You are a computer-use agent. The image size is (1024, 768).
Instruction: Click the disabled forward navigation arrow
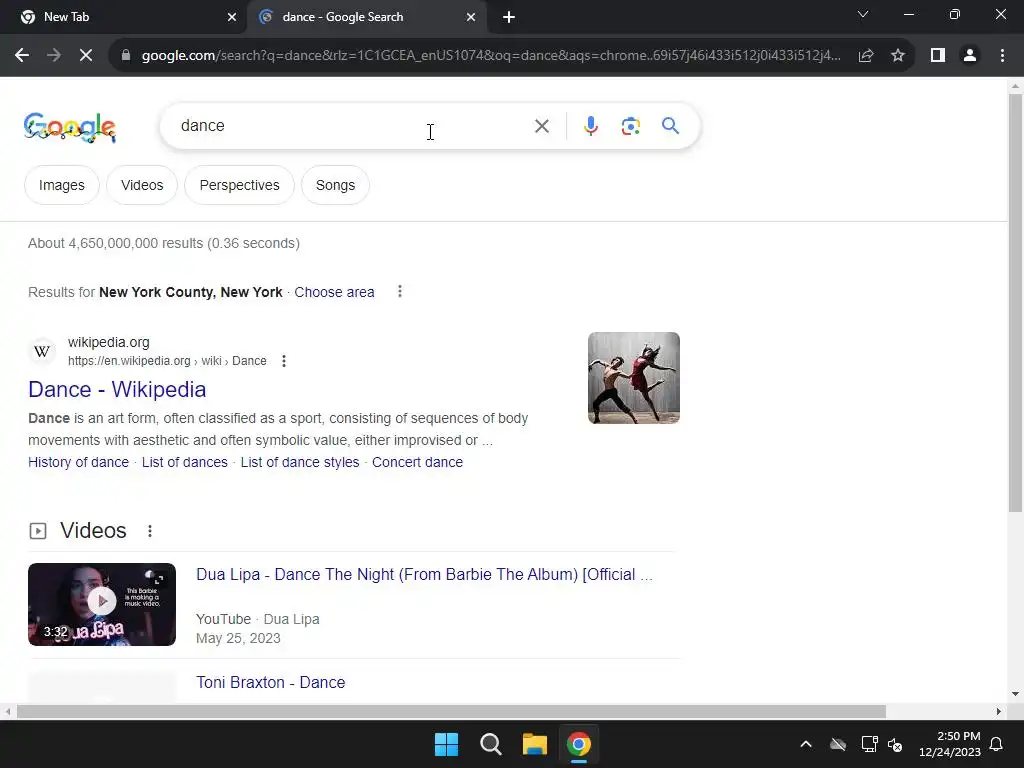pyautogui.click(x=54, y=56)
